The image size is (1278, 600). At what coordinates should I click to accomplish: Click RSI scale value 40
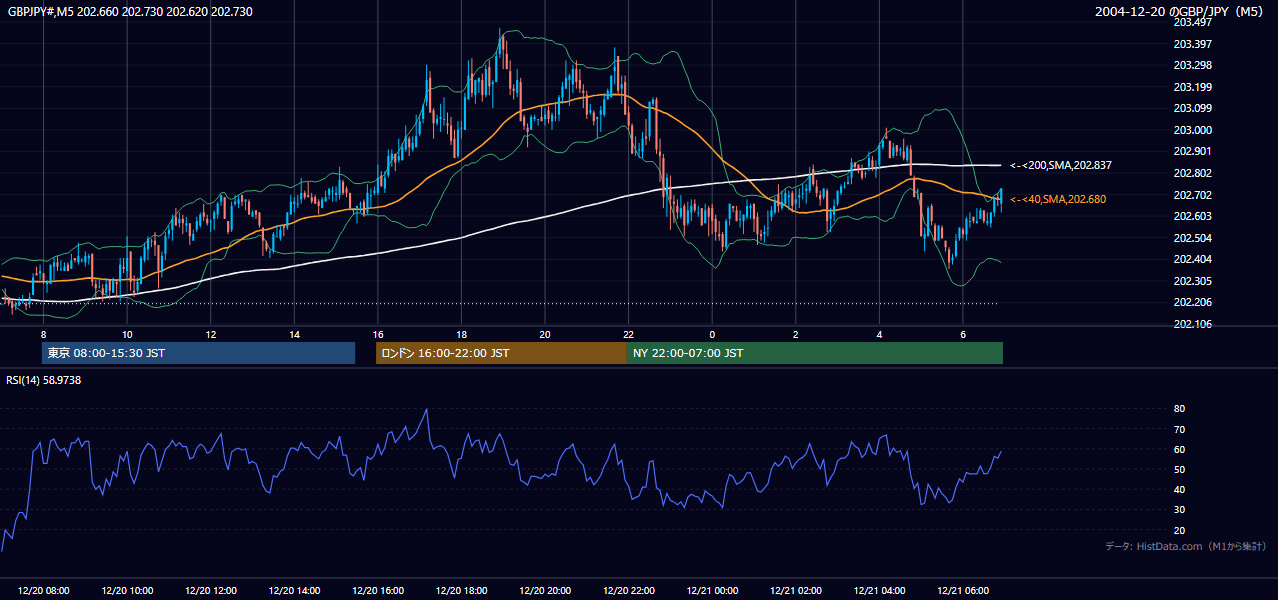click(1179, 490)
